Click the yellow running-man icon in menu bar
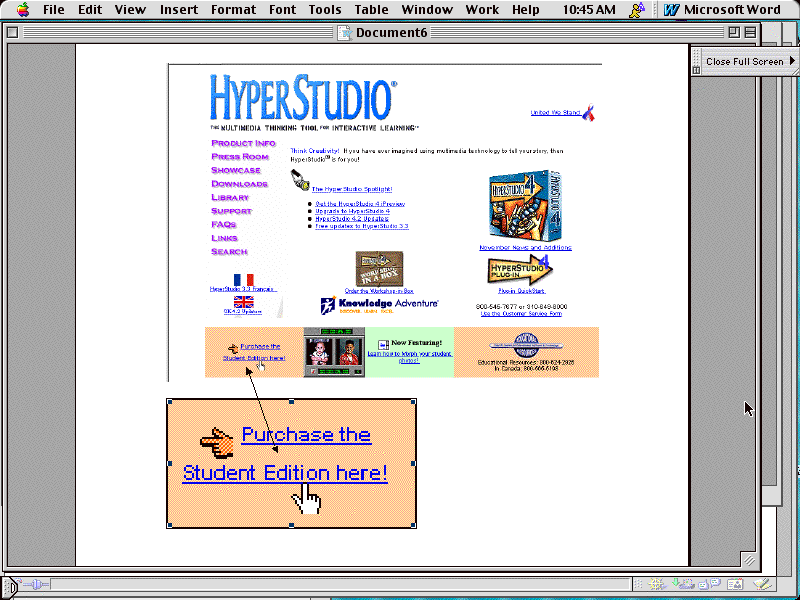This screenshot has height=600, width=800. click(x=637, y=10)
